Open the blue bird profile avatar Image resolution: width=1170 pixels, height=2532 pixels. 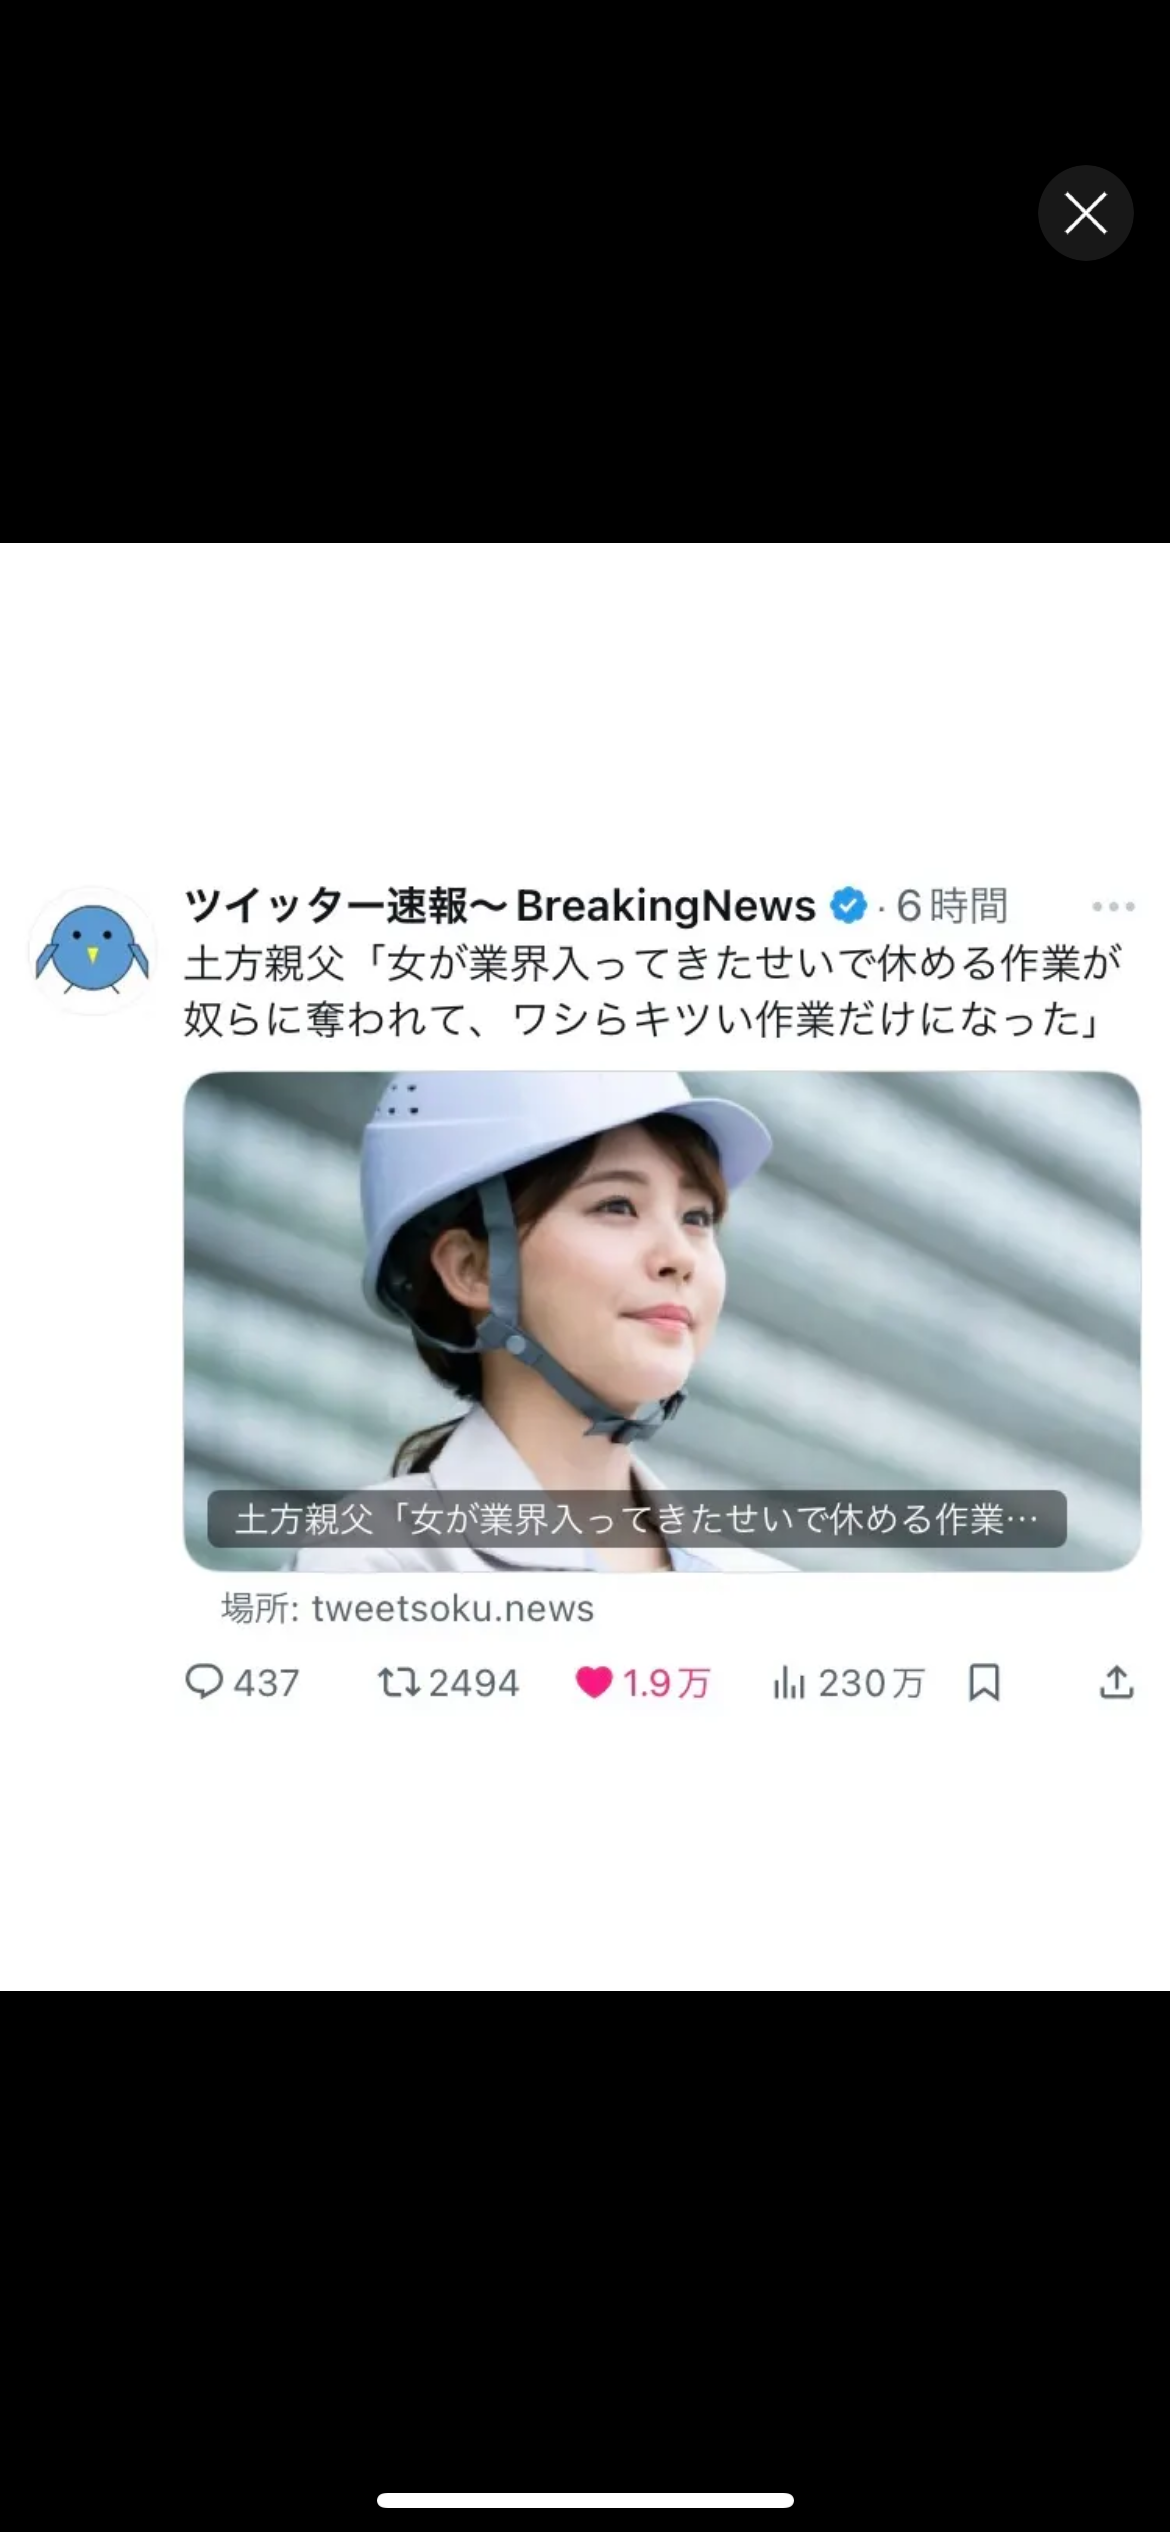click(92, 950)
